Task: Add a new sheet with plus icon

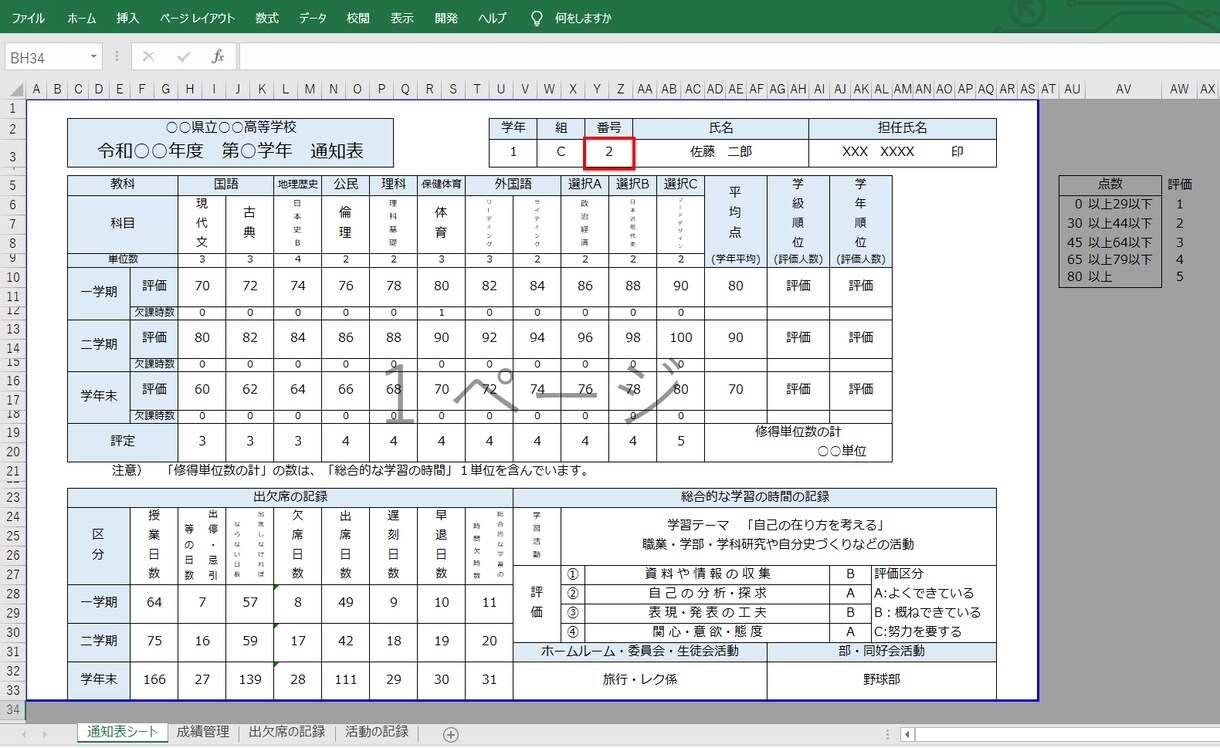Action: (x=450, y=734)
